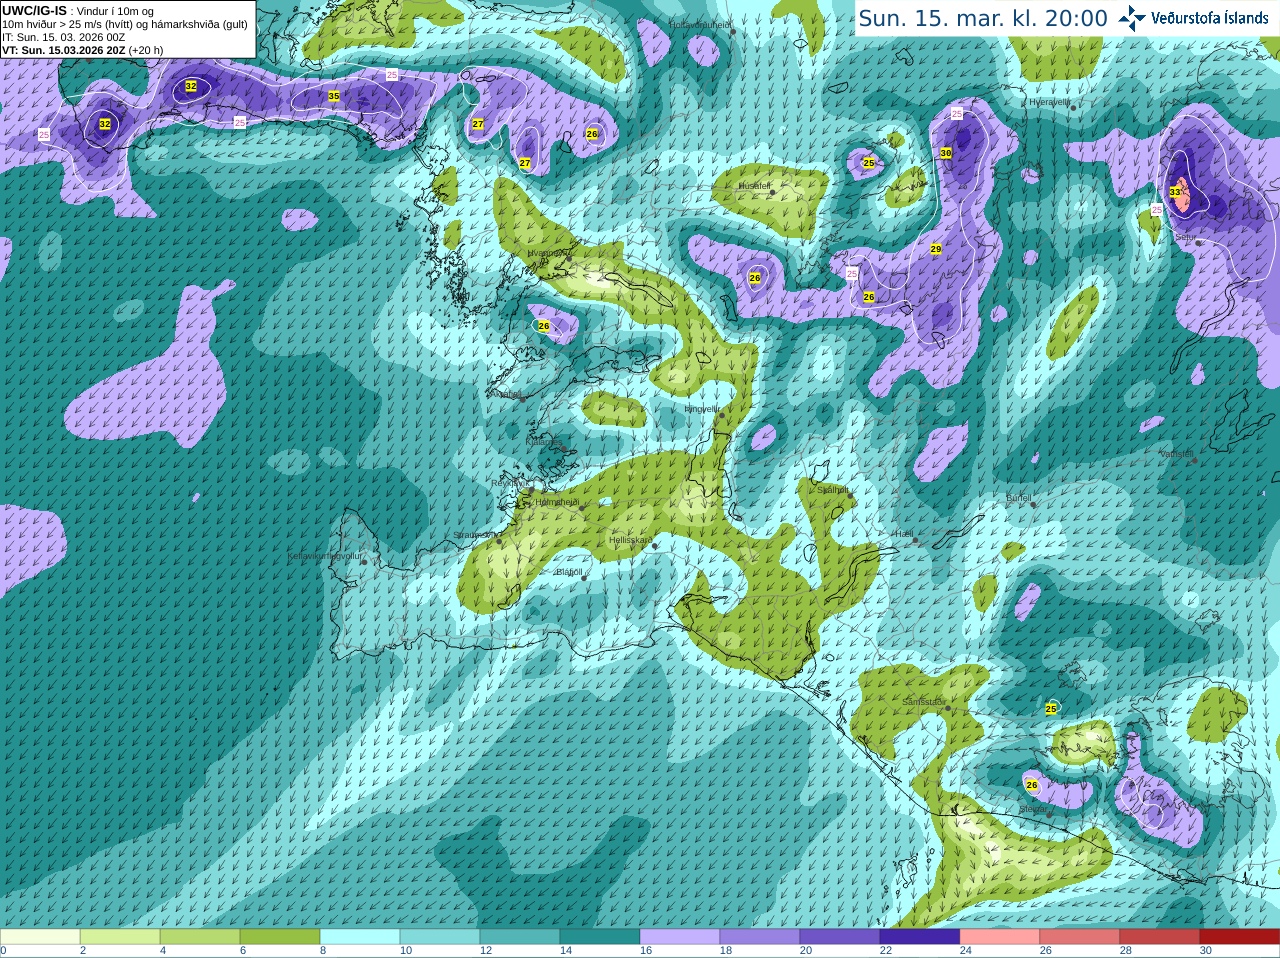This screenshot has height=958, width=1280.
Task: Click the Holtavörðuheiði station label
Action: pos(700,24)
